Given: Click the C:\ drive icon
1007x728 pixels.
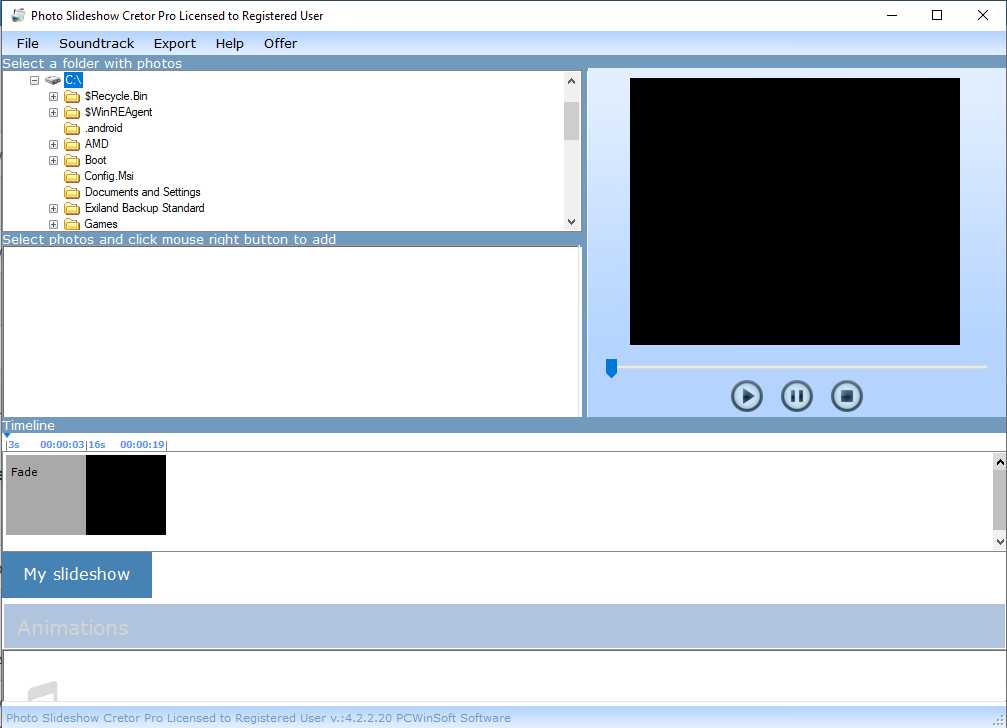Looking at the screenshot, I should point(53,80).
